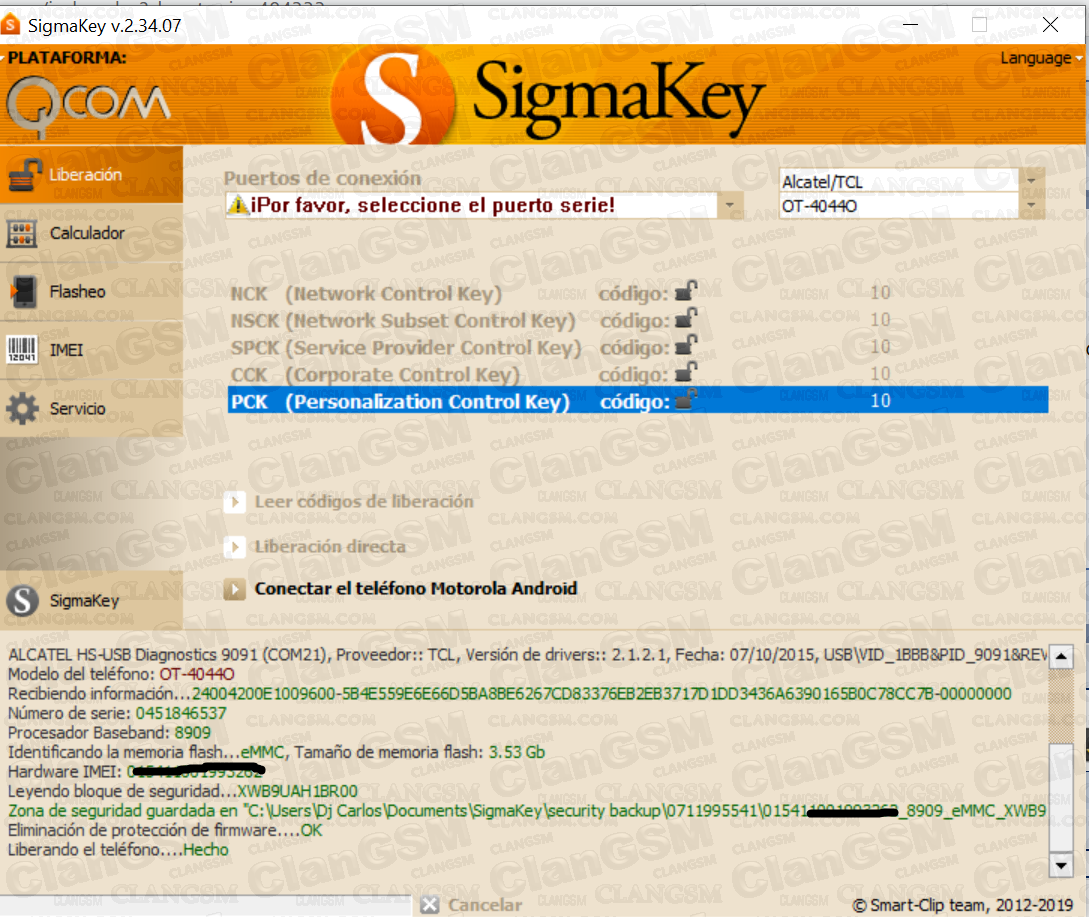Click the SigmaKey title bar app icon

pos(10,26)
